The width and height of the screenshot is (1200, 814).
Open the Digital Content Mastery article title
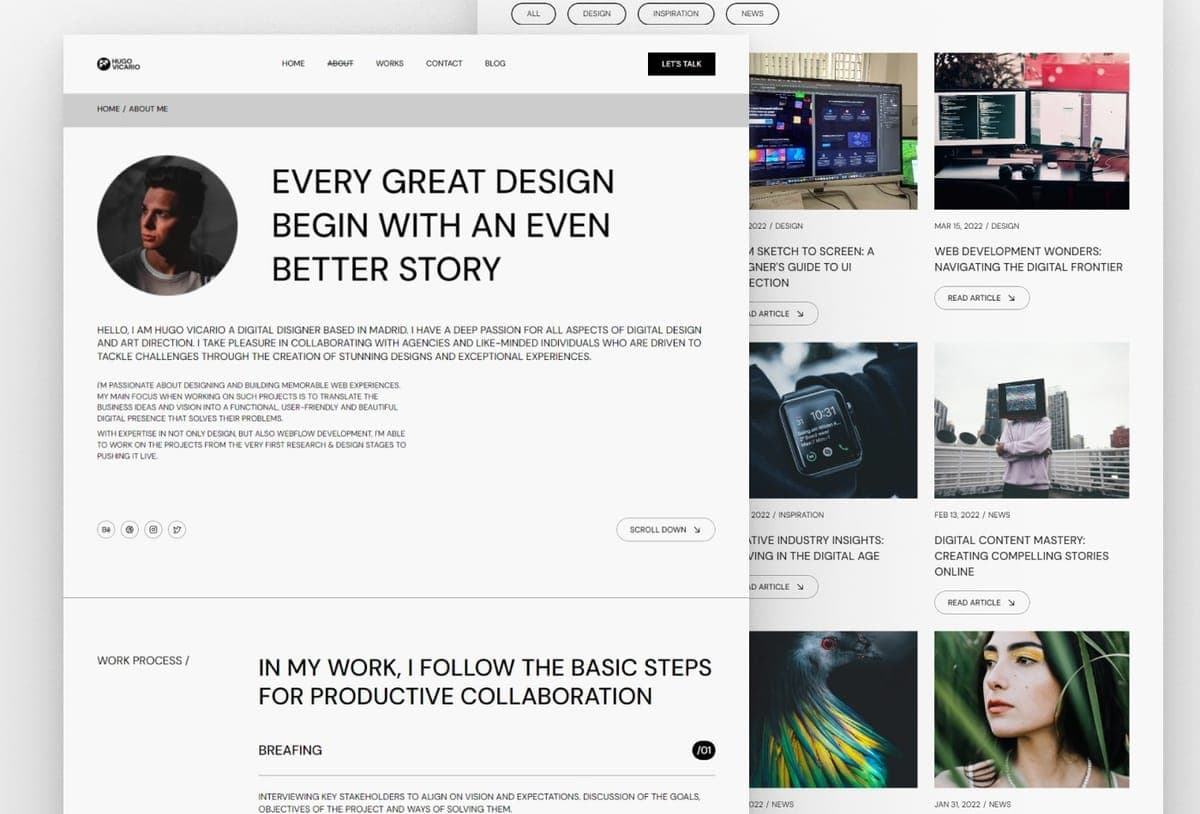click(1021, 556)
